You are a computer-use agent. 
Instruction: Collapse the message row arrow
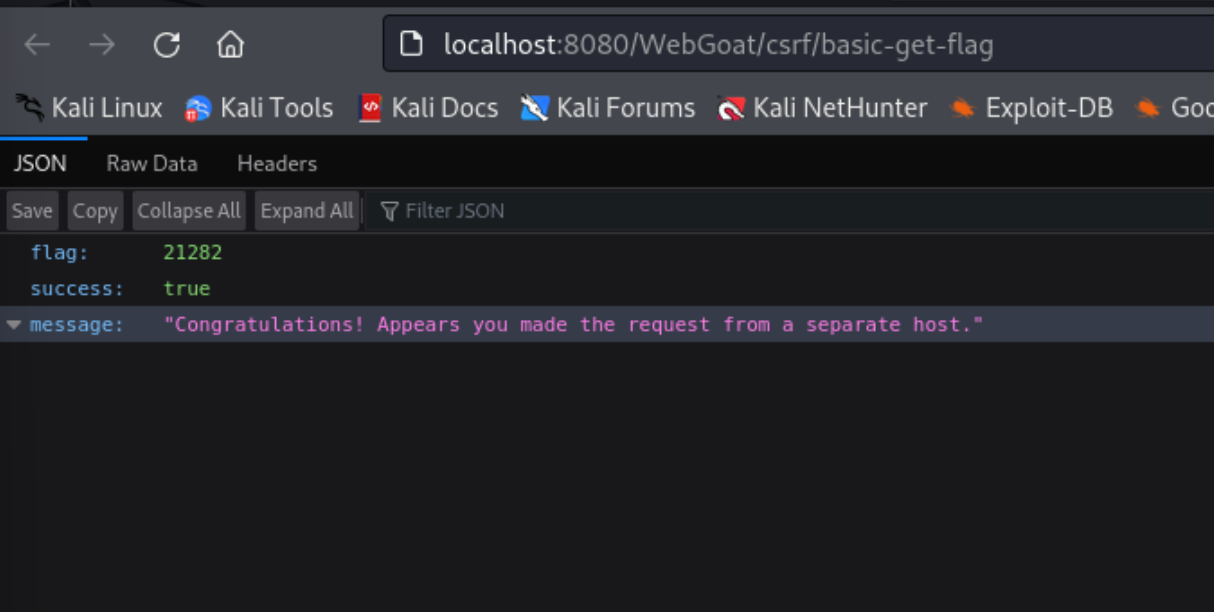[x=14, y=325]
